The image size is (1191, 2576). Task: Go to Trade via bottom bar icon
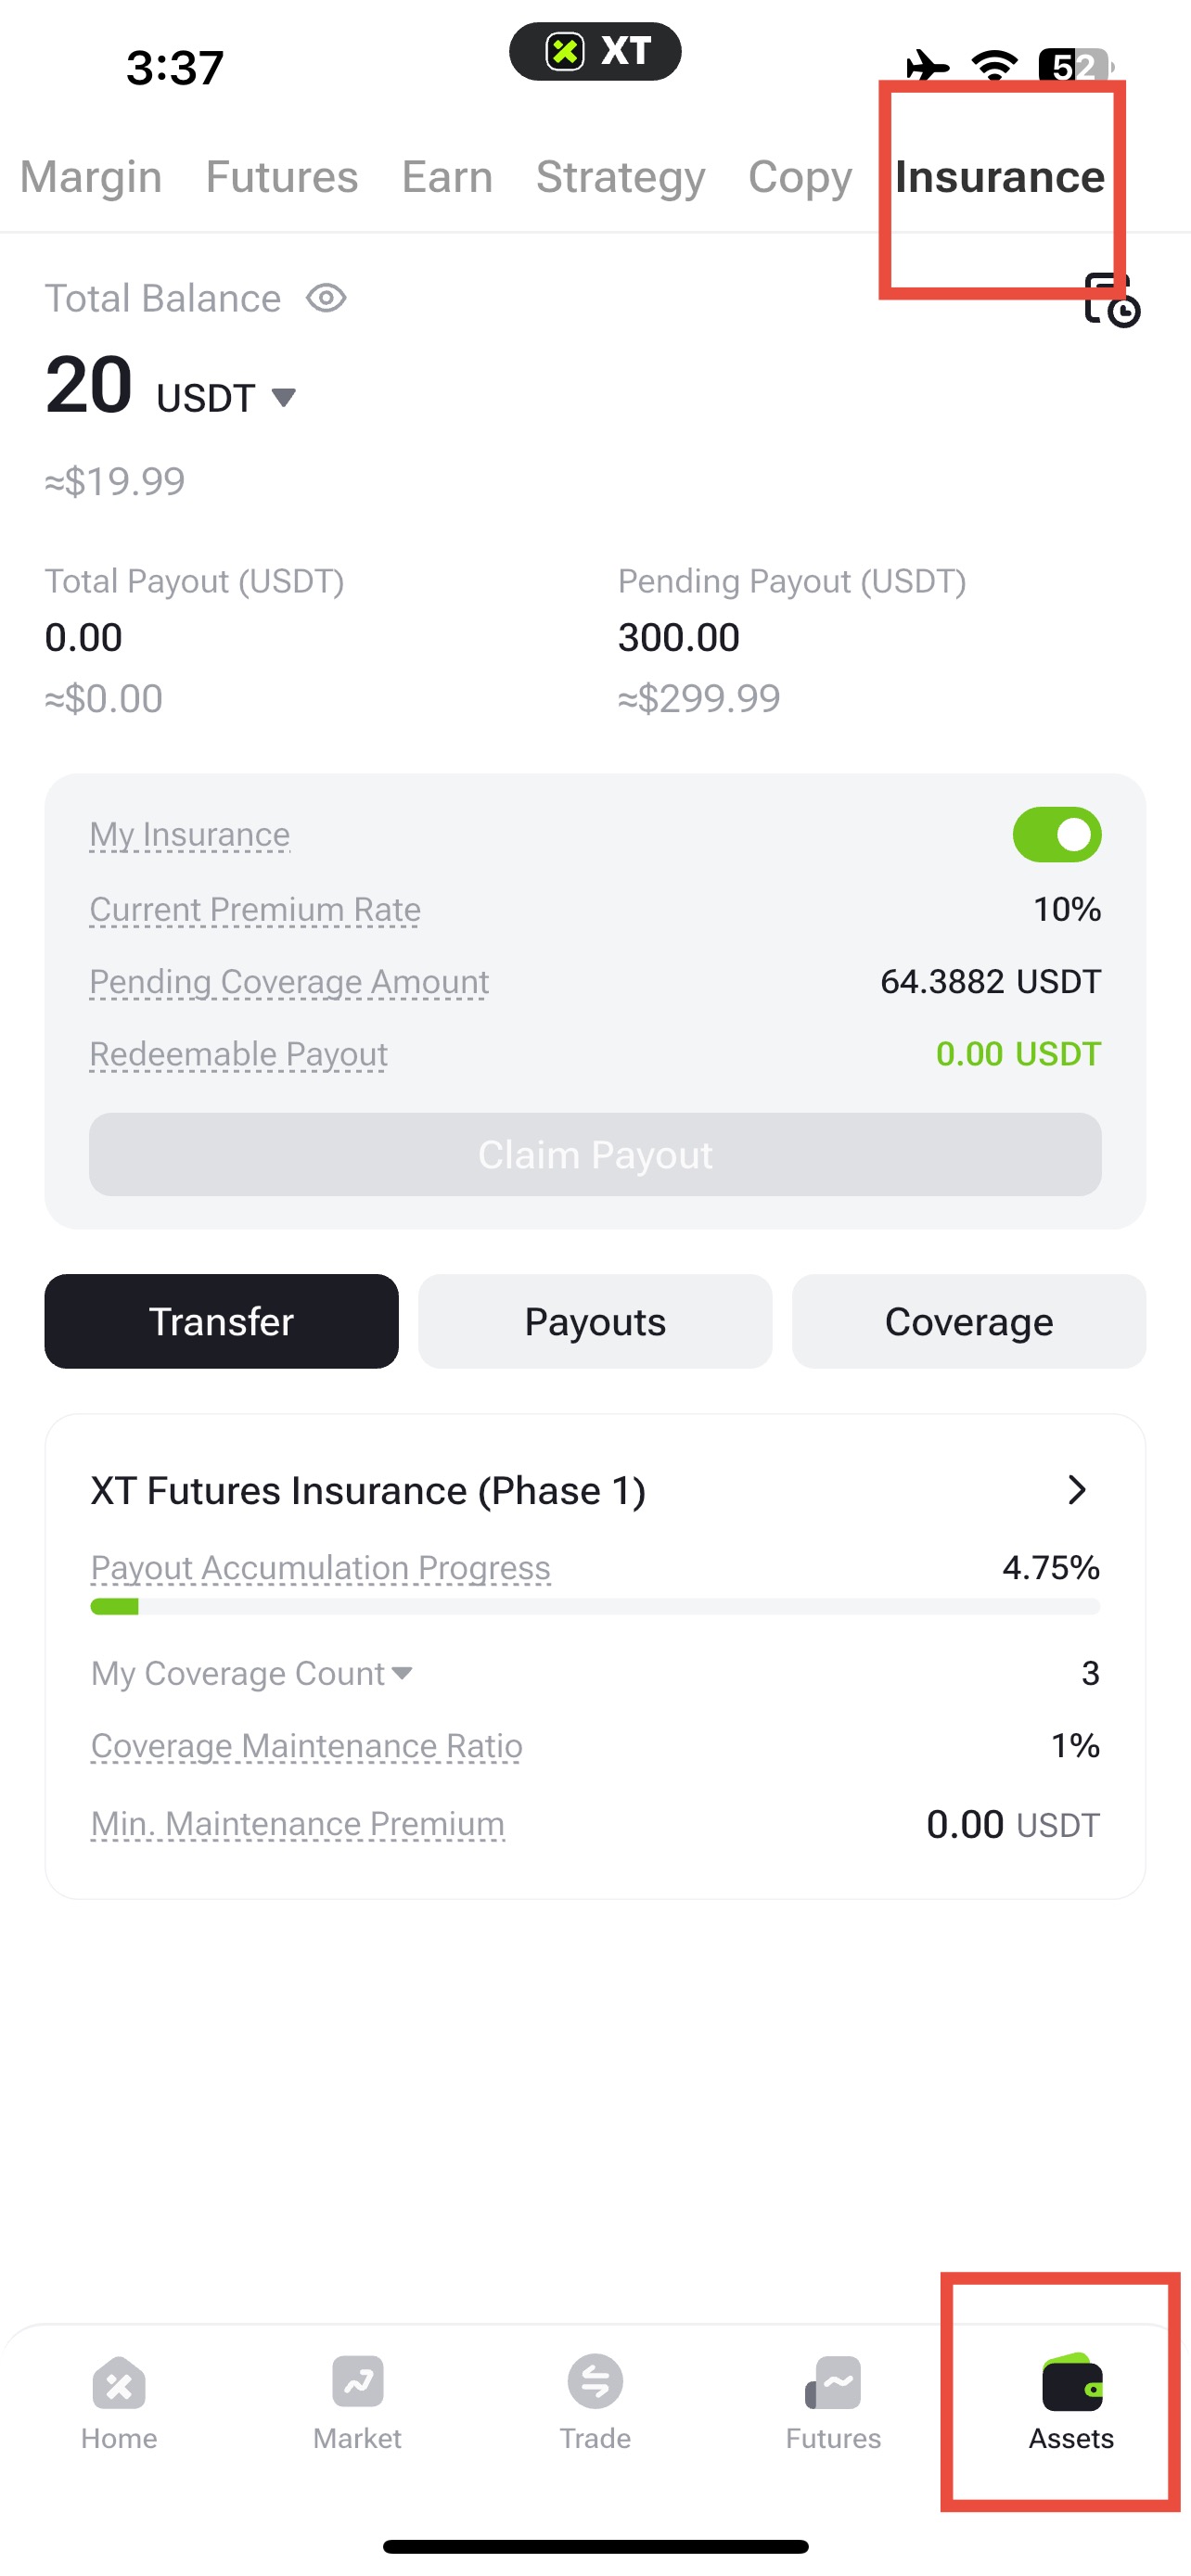tap(595, 2381)
